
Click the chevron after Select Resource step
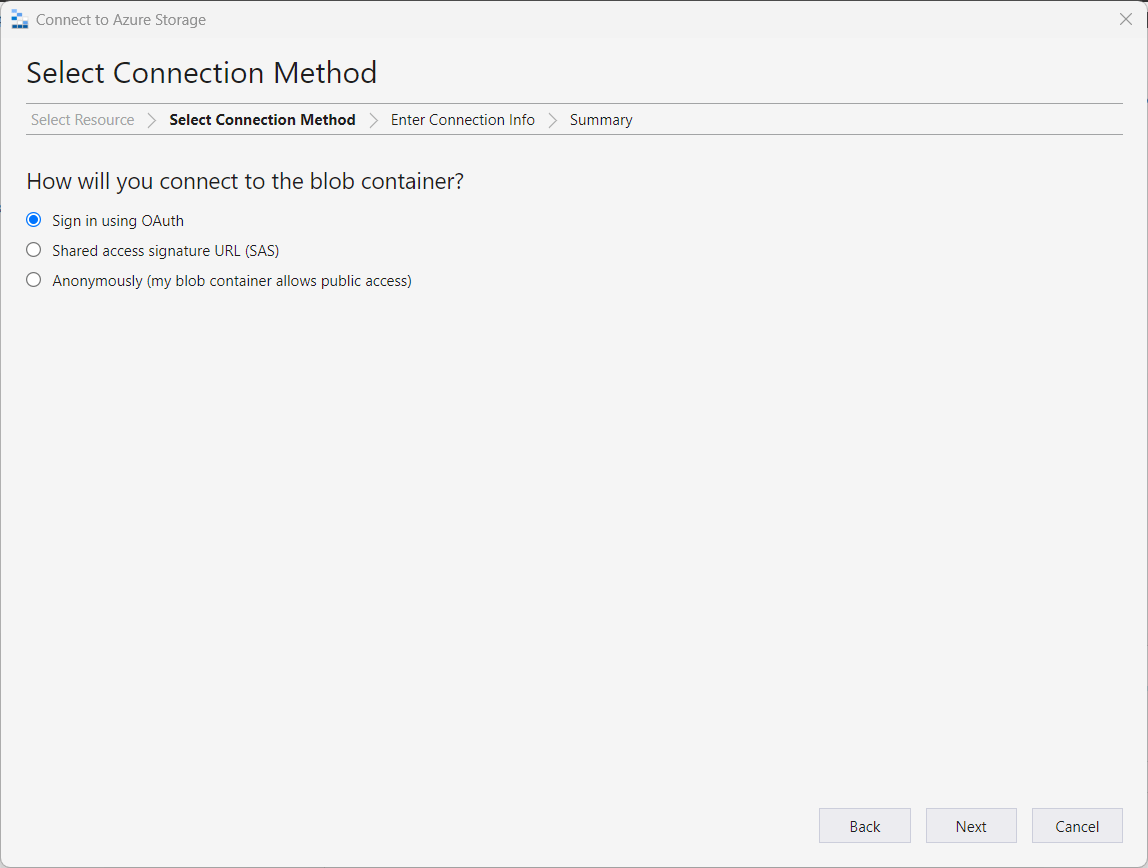152,120
